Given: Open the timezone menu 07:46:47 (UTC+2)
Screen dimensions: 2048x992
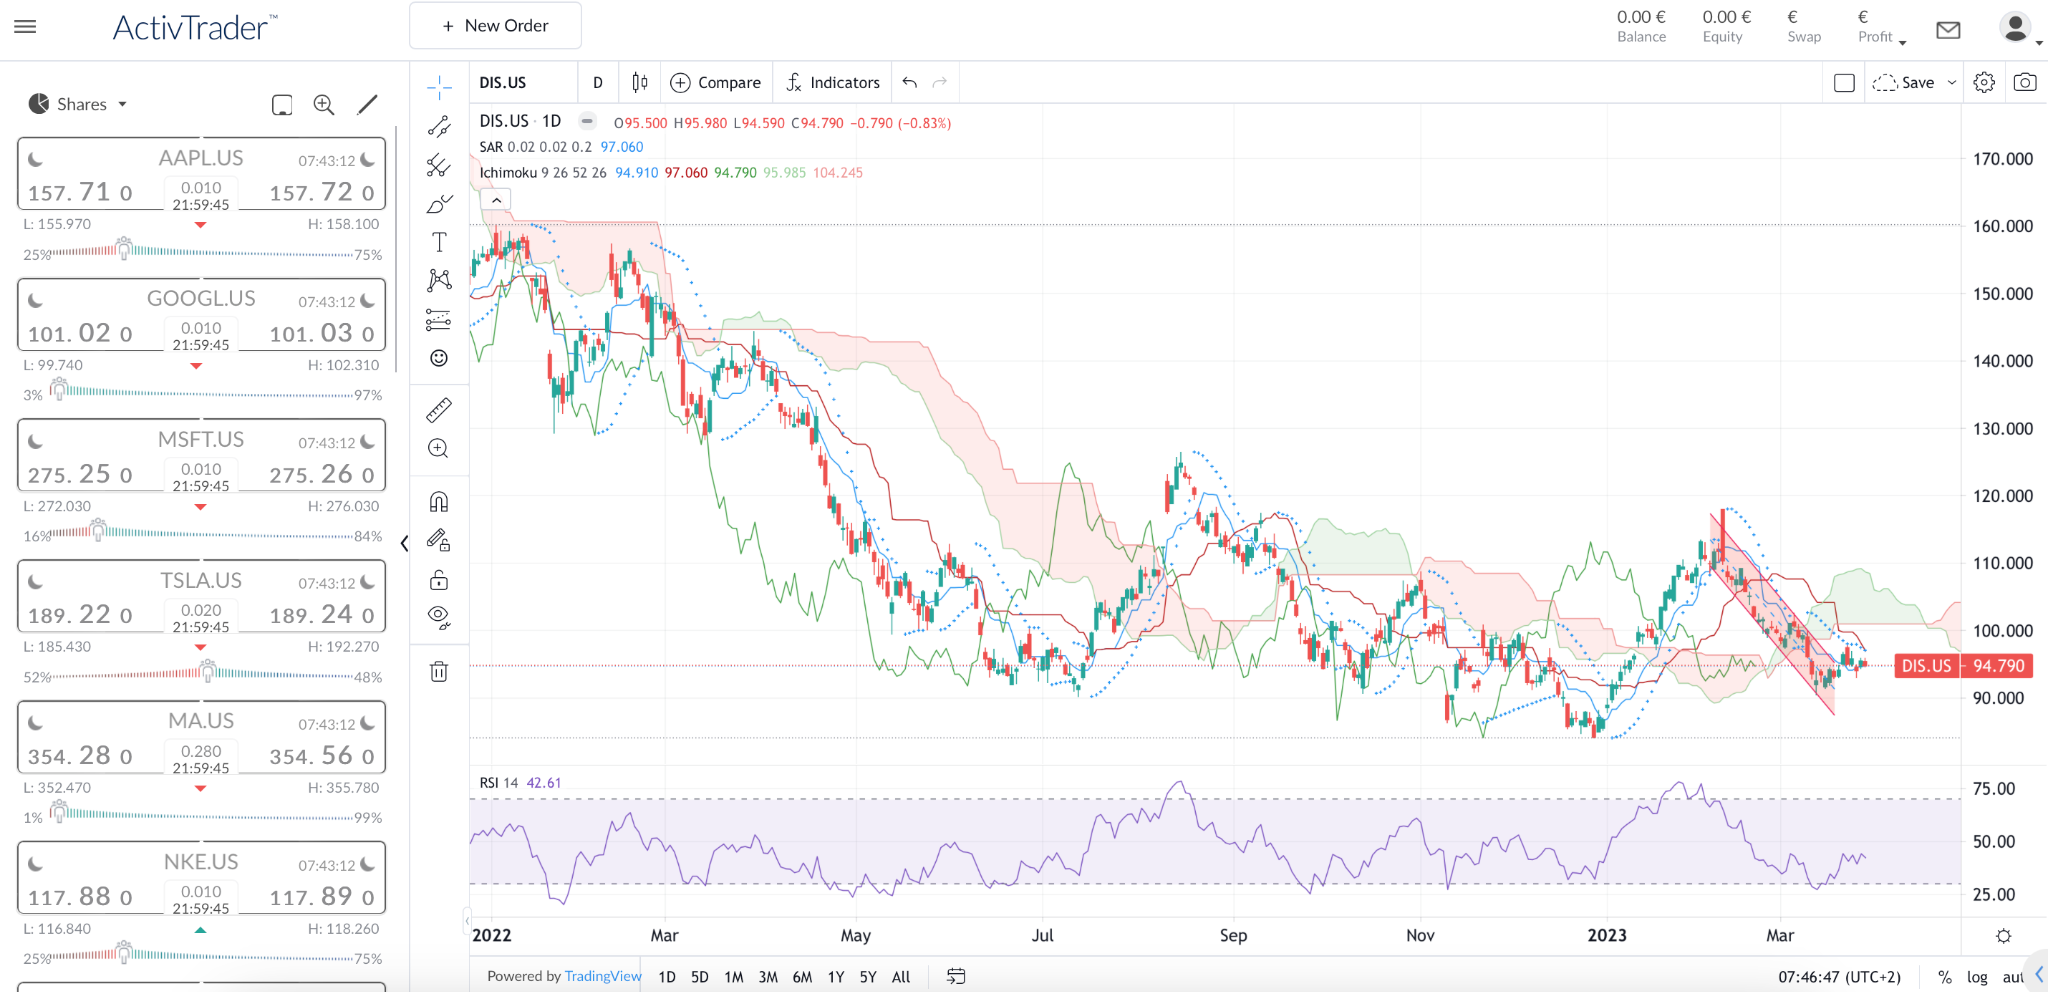Looking at the screenshot, I should pyautogui.click(x=1839, y=977).
